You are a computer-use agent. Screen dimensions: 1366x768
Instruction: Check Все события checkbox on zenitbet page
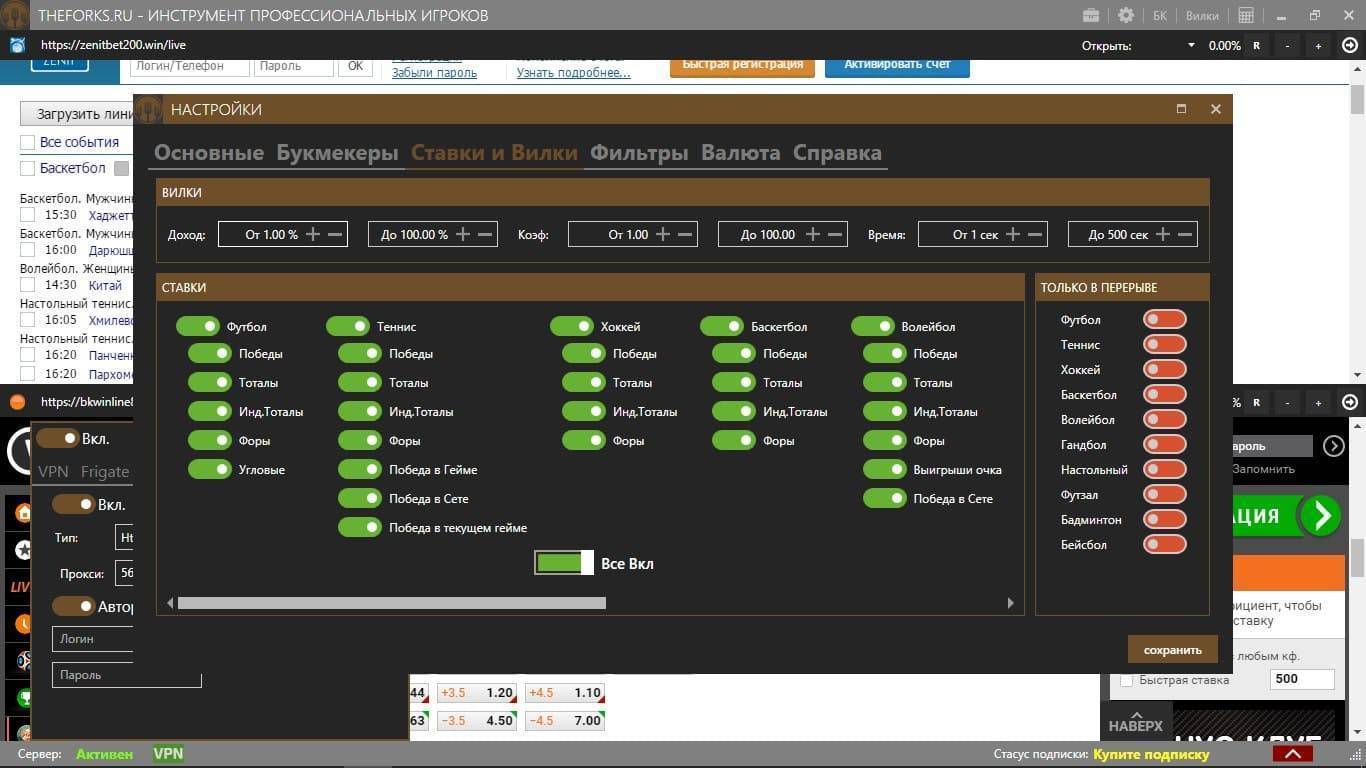click(28, 142)
